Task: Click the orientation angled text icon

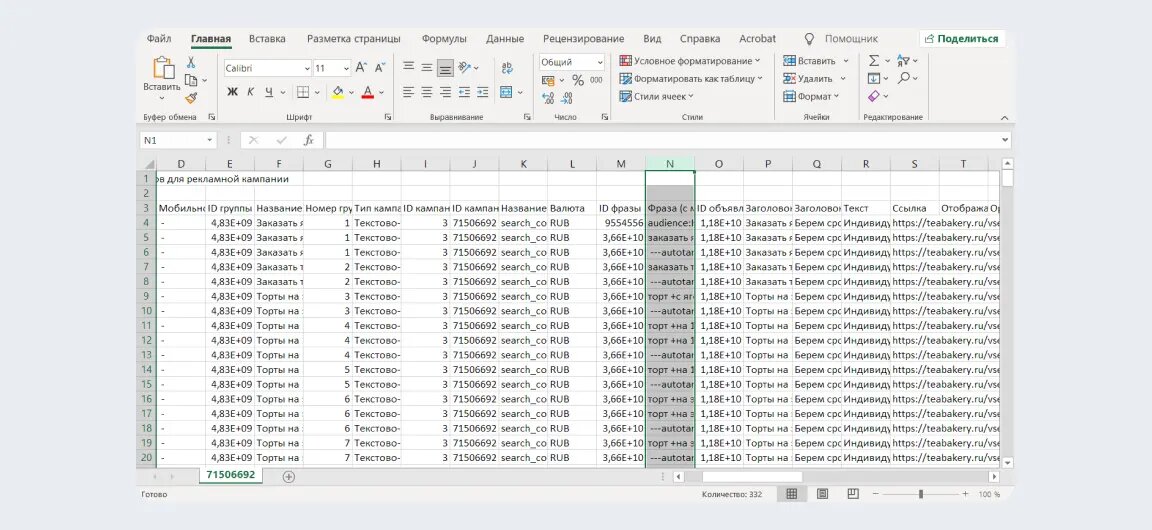Action: click(x=464, y=68)
